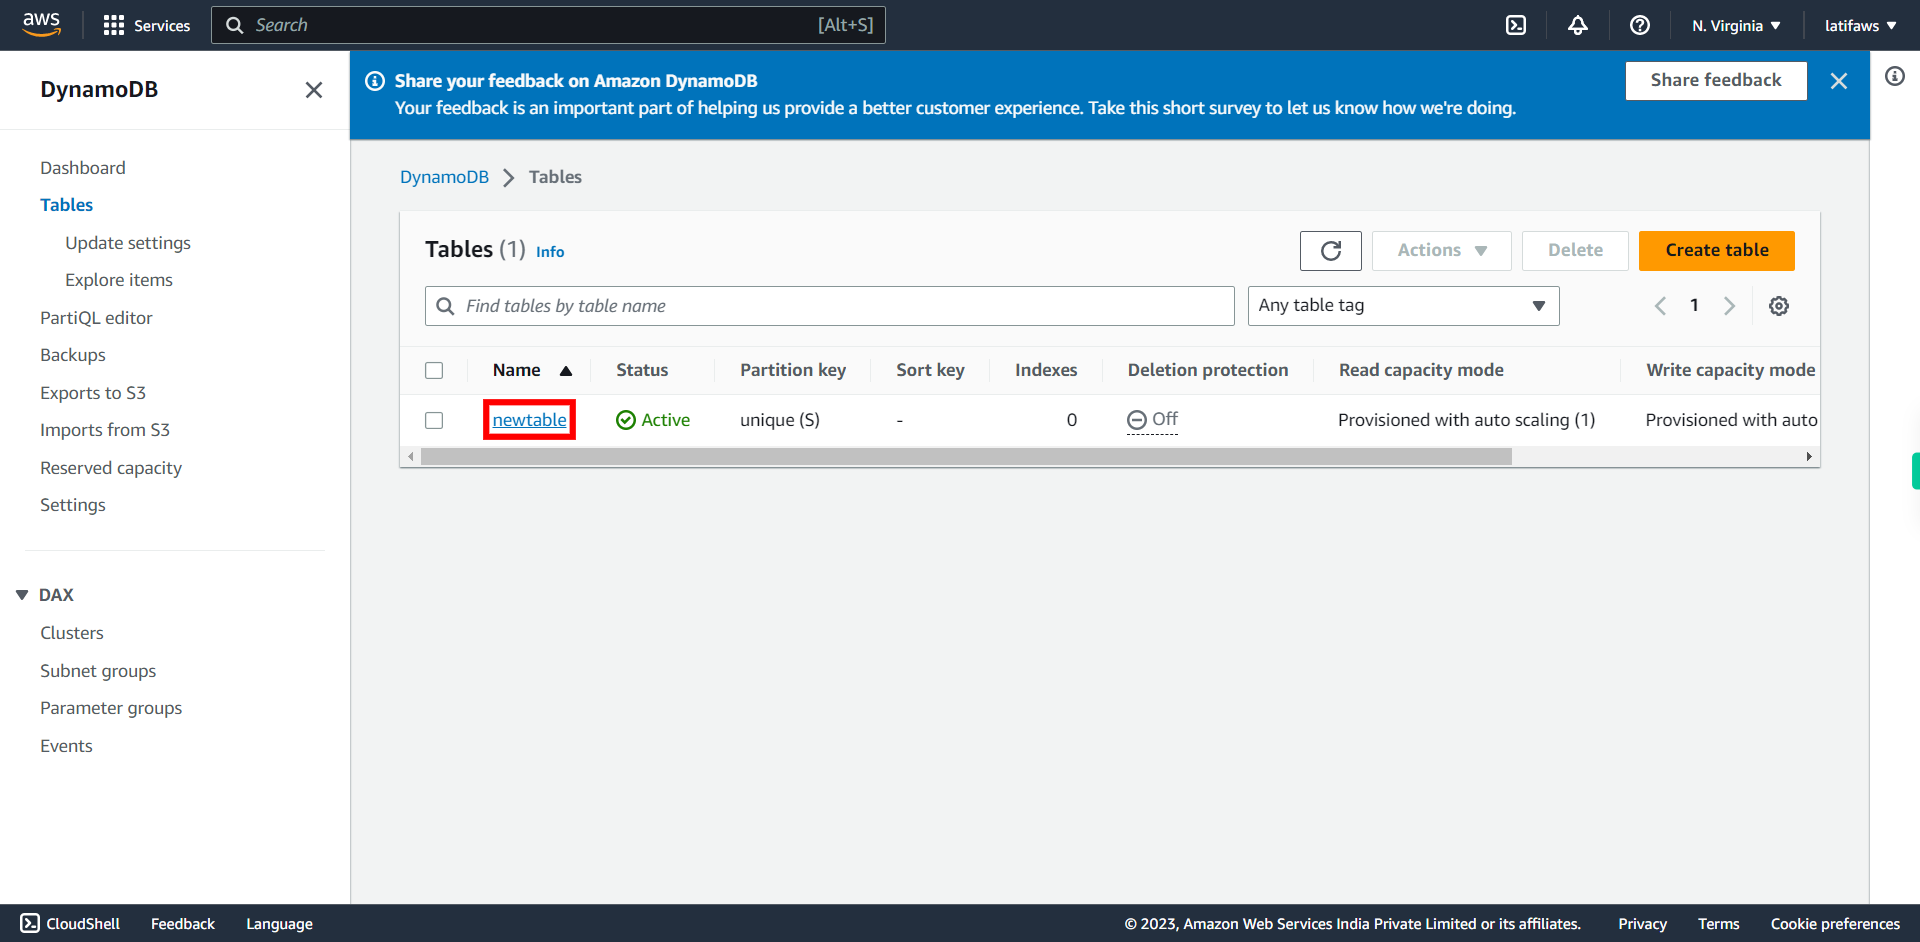This screenshot has height=942, width=1920.
Task: Open the N. Virginia region dropdown
Action: (1736, 25)
